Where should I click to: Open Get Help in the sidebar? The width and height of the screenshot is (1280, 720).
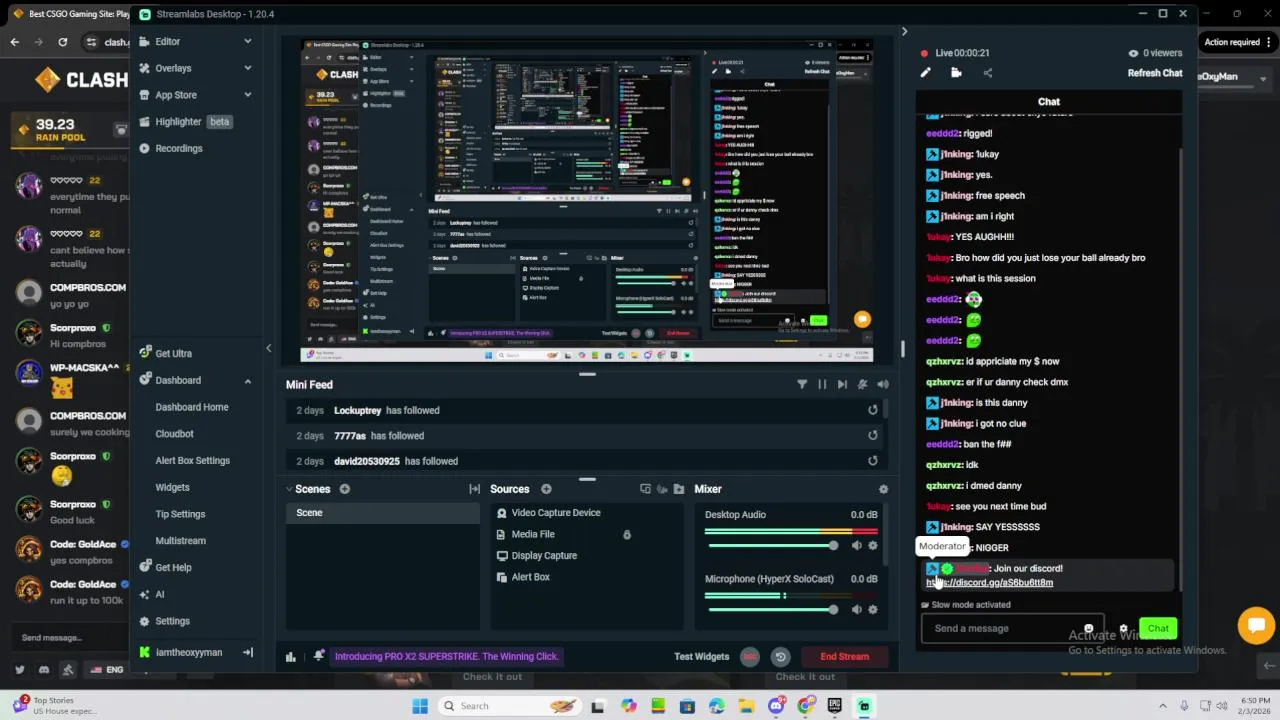pyautogui.click(x=173, y=567)
